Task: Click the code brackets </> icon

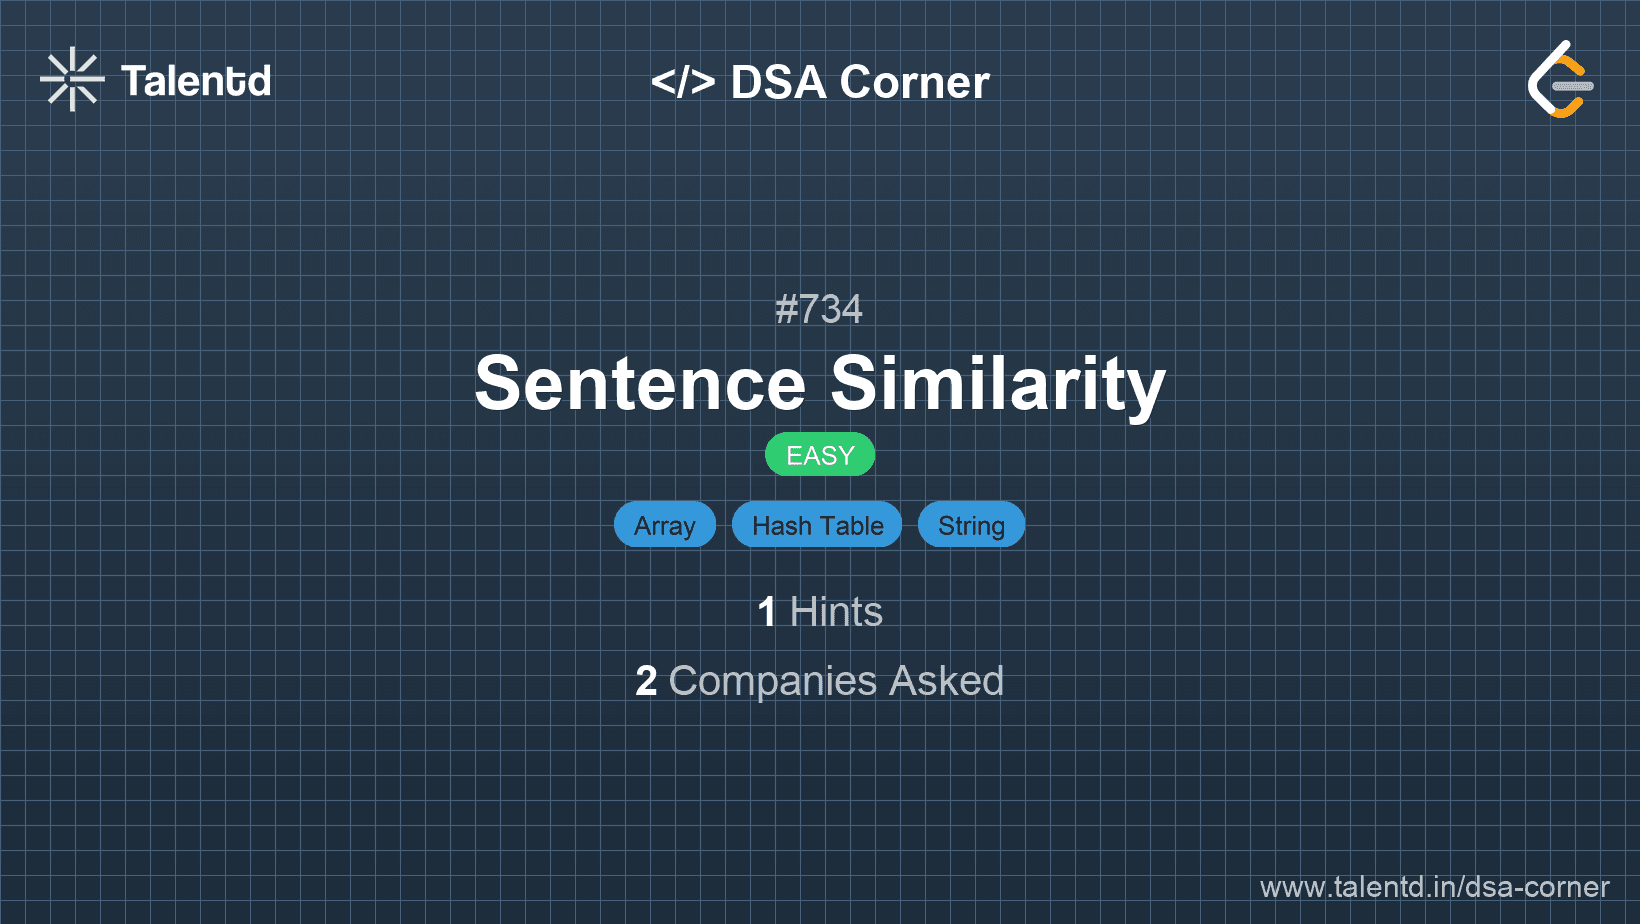Action: [683, 82]
